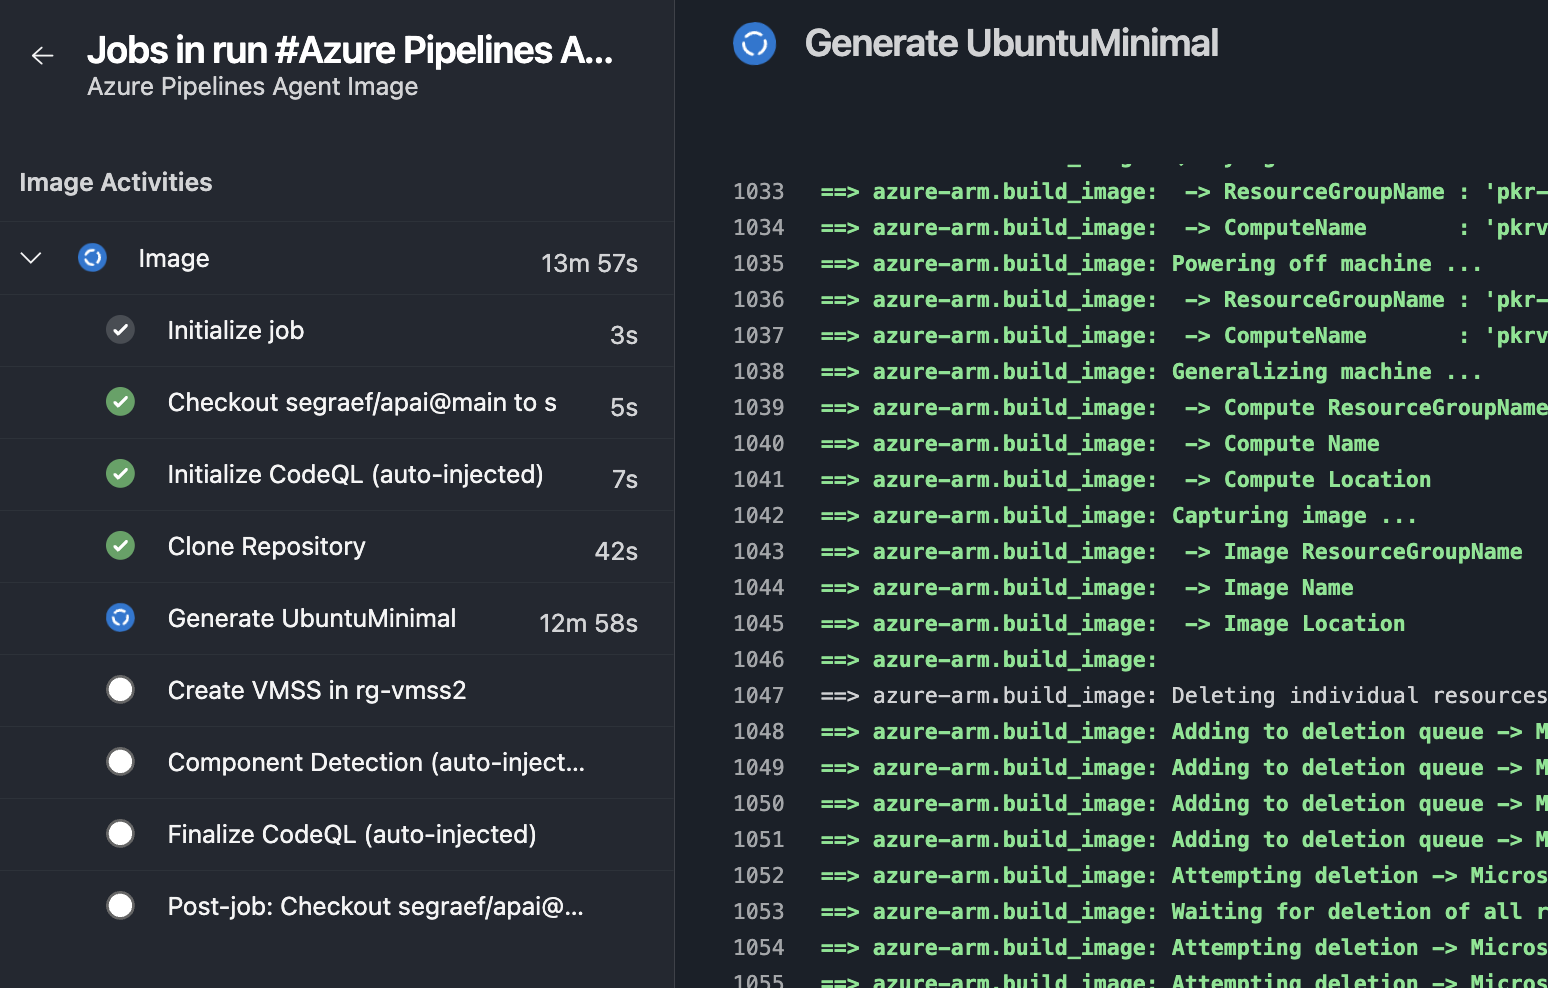Click the checkmark icon beside Initialize job
The height and width of the screenshot is (988, 1548).
(x=120, y=330)
